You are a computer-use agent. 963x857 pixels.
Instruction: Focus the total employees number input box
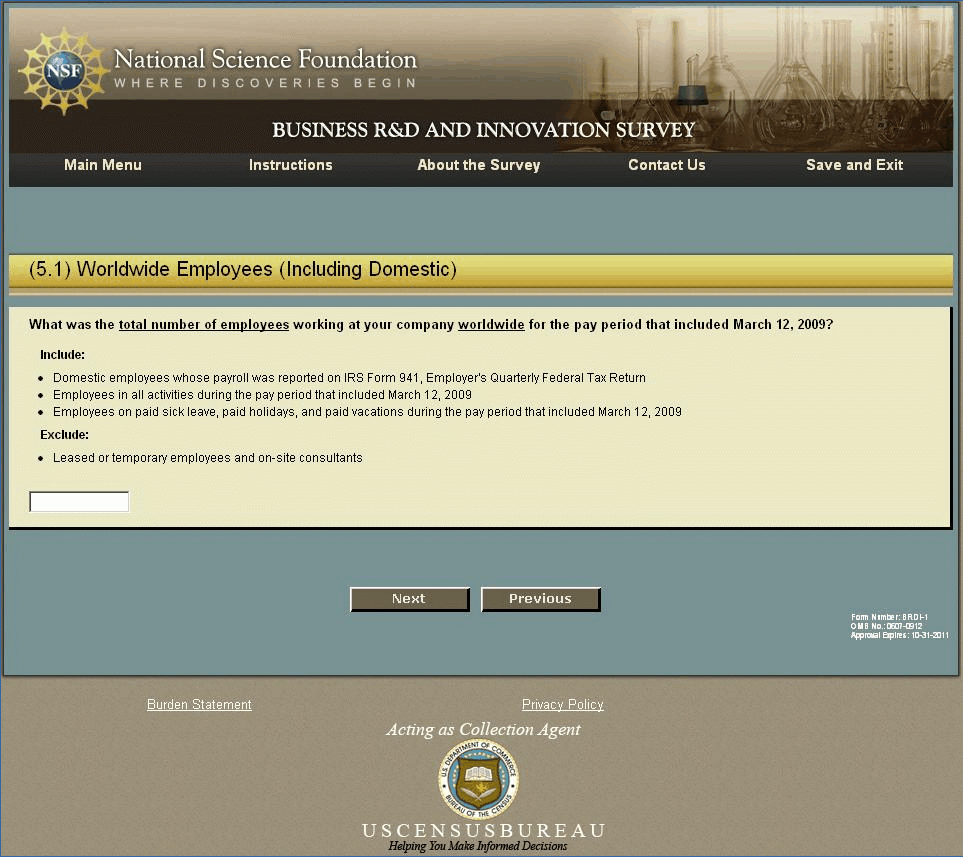[x=79, y=502]
